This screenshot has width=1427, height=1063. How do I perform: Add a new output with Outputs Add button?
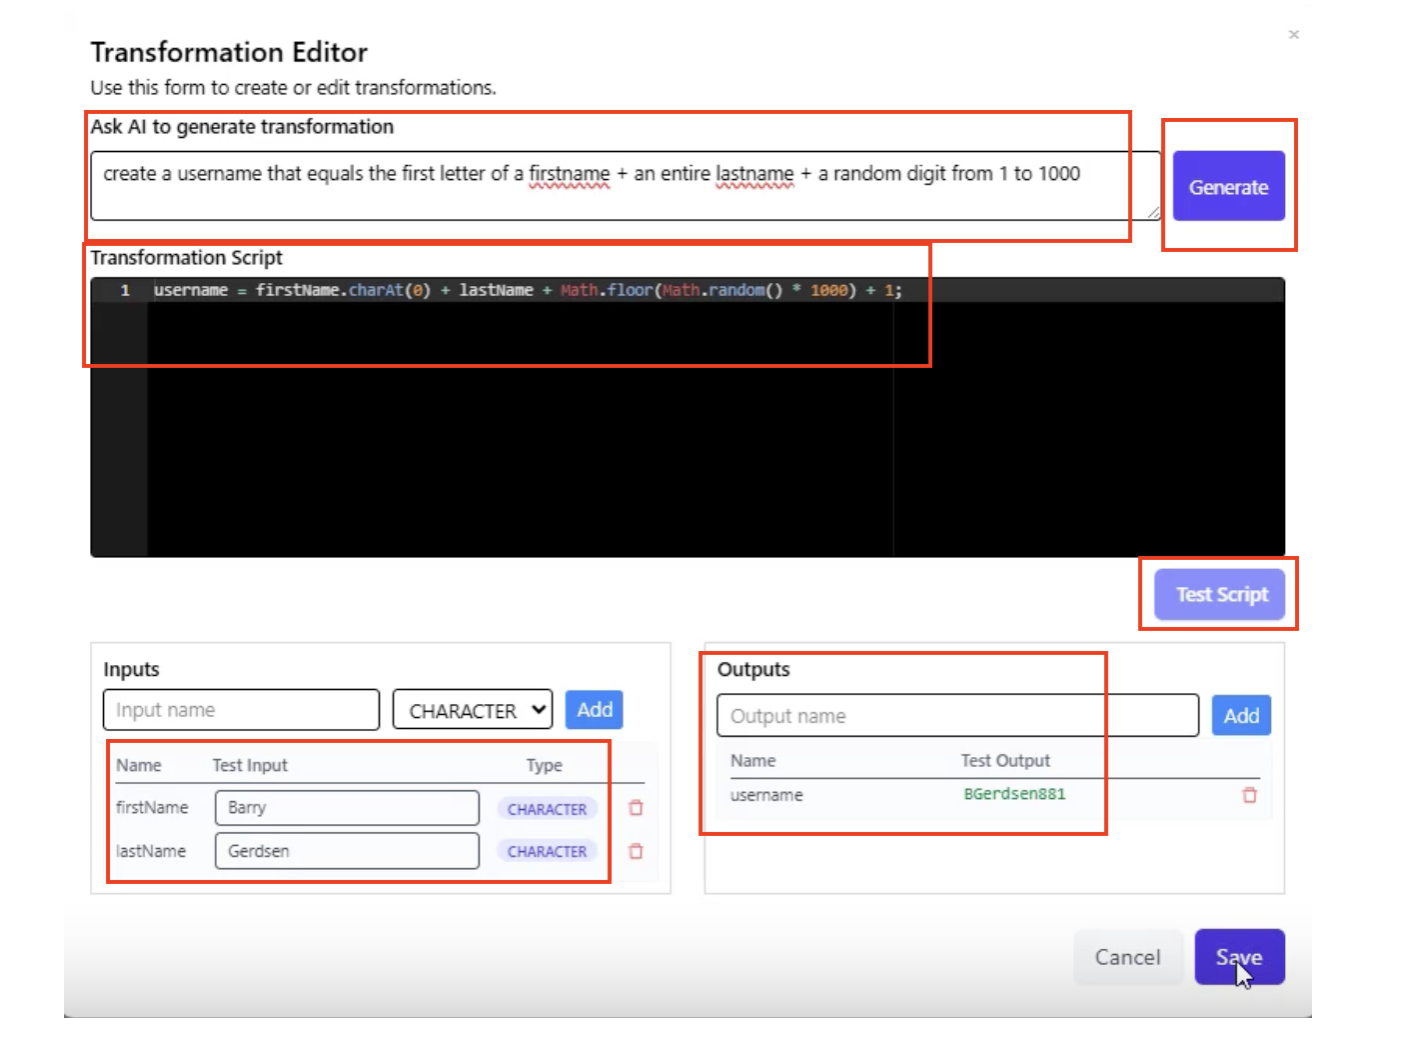point(1241,716)
